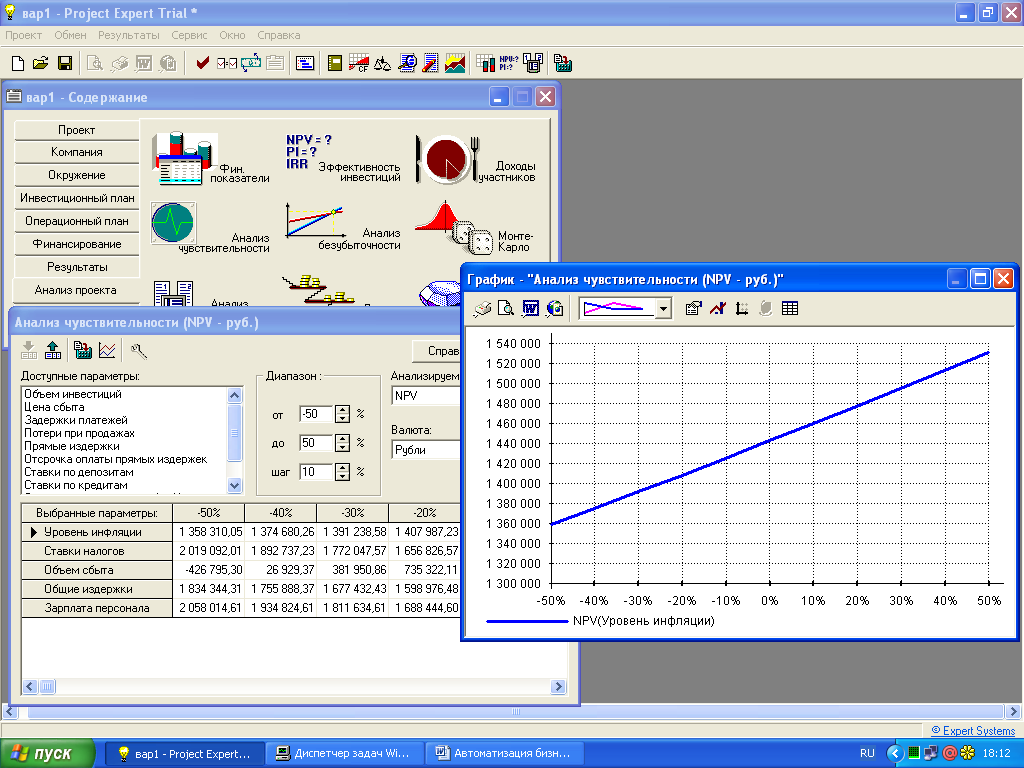Open the balance scales toolbar icon

[383, 63]
